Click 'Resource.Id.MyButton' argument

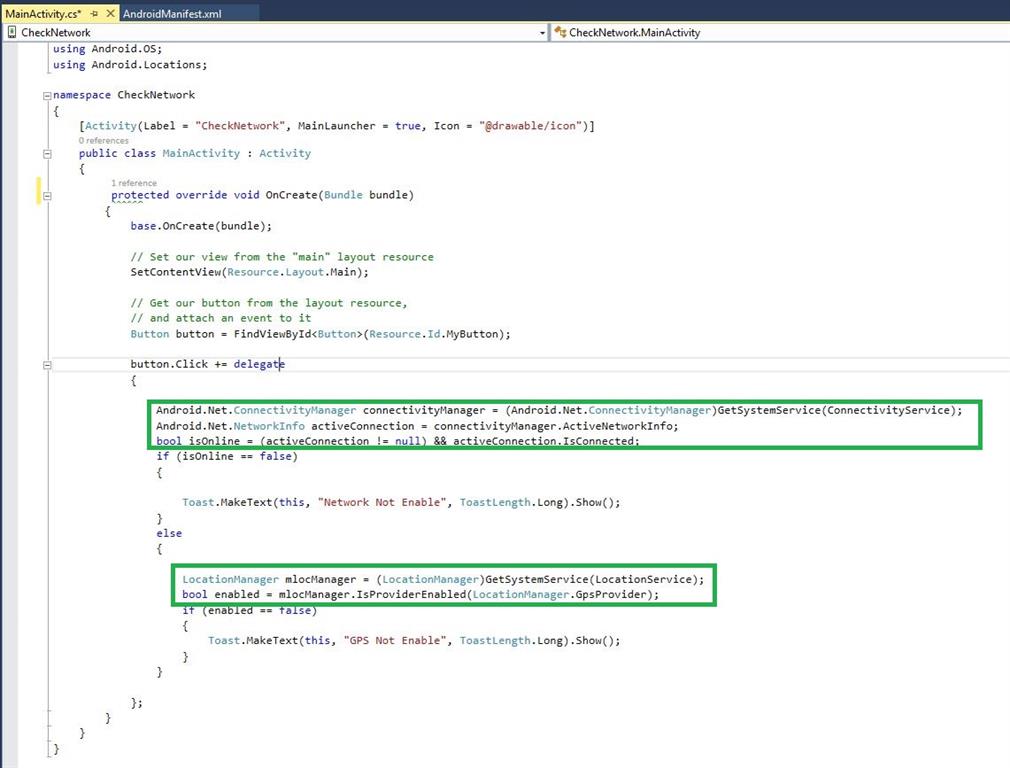tap(434, 334)
